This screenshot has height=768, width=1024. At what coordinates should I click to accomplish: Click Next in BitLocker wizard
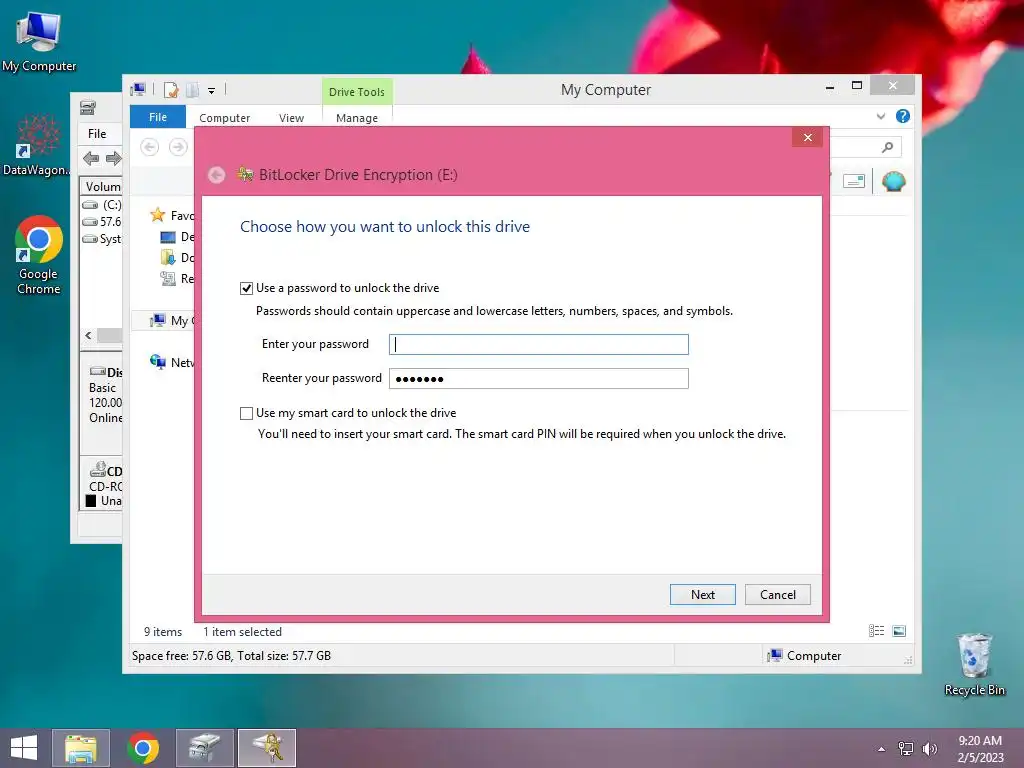(x=703, y=595)
